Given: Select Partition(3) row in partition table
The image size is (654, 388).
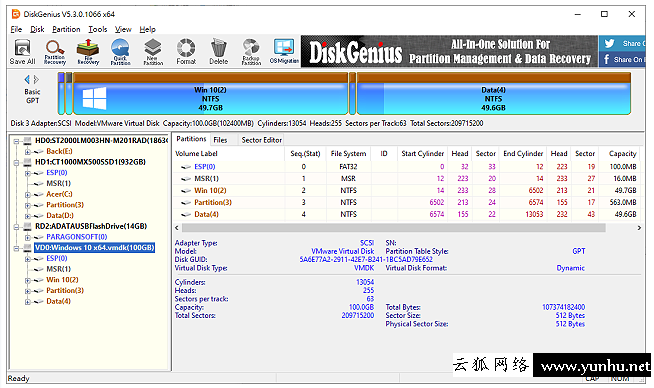Looking at the screenshot, I should click(406, 202).
